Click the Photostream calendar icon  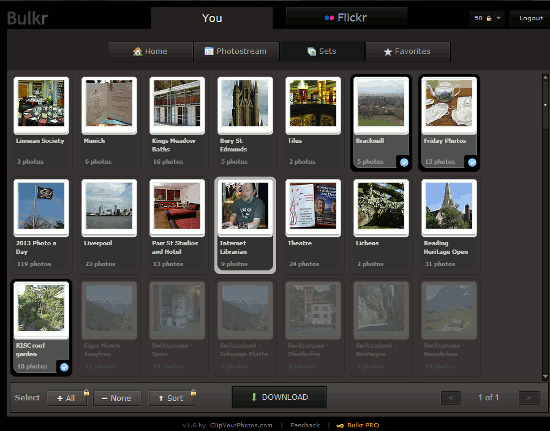(x=209, y=51)
